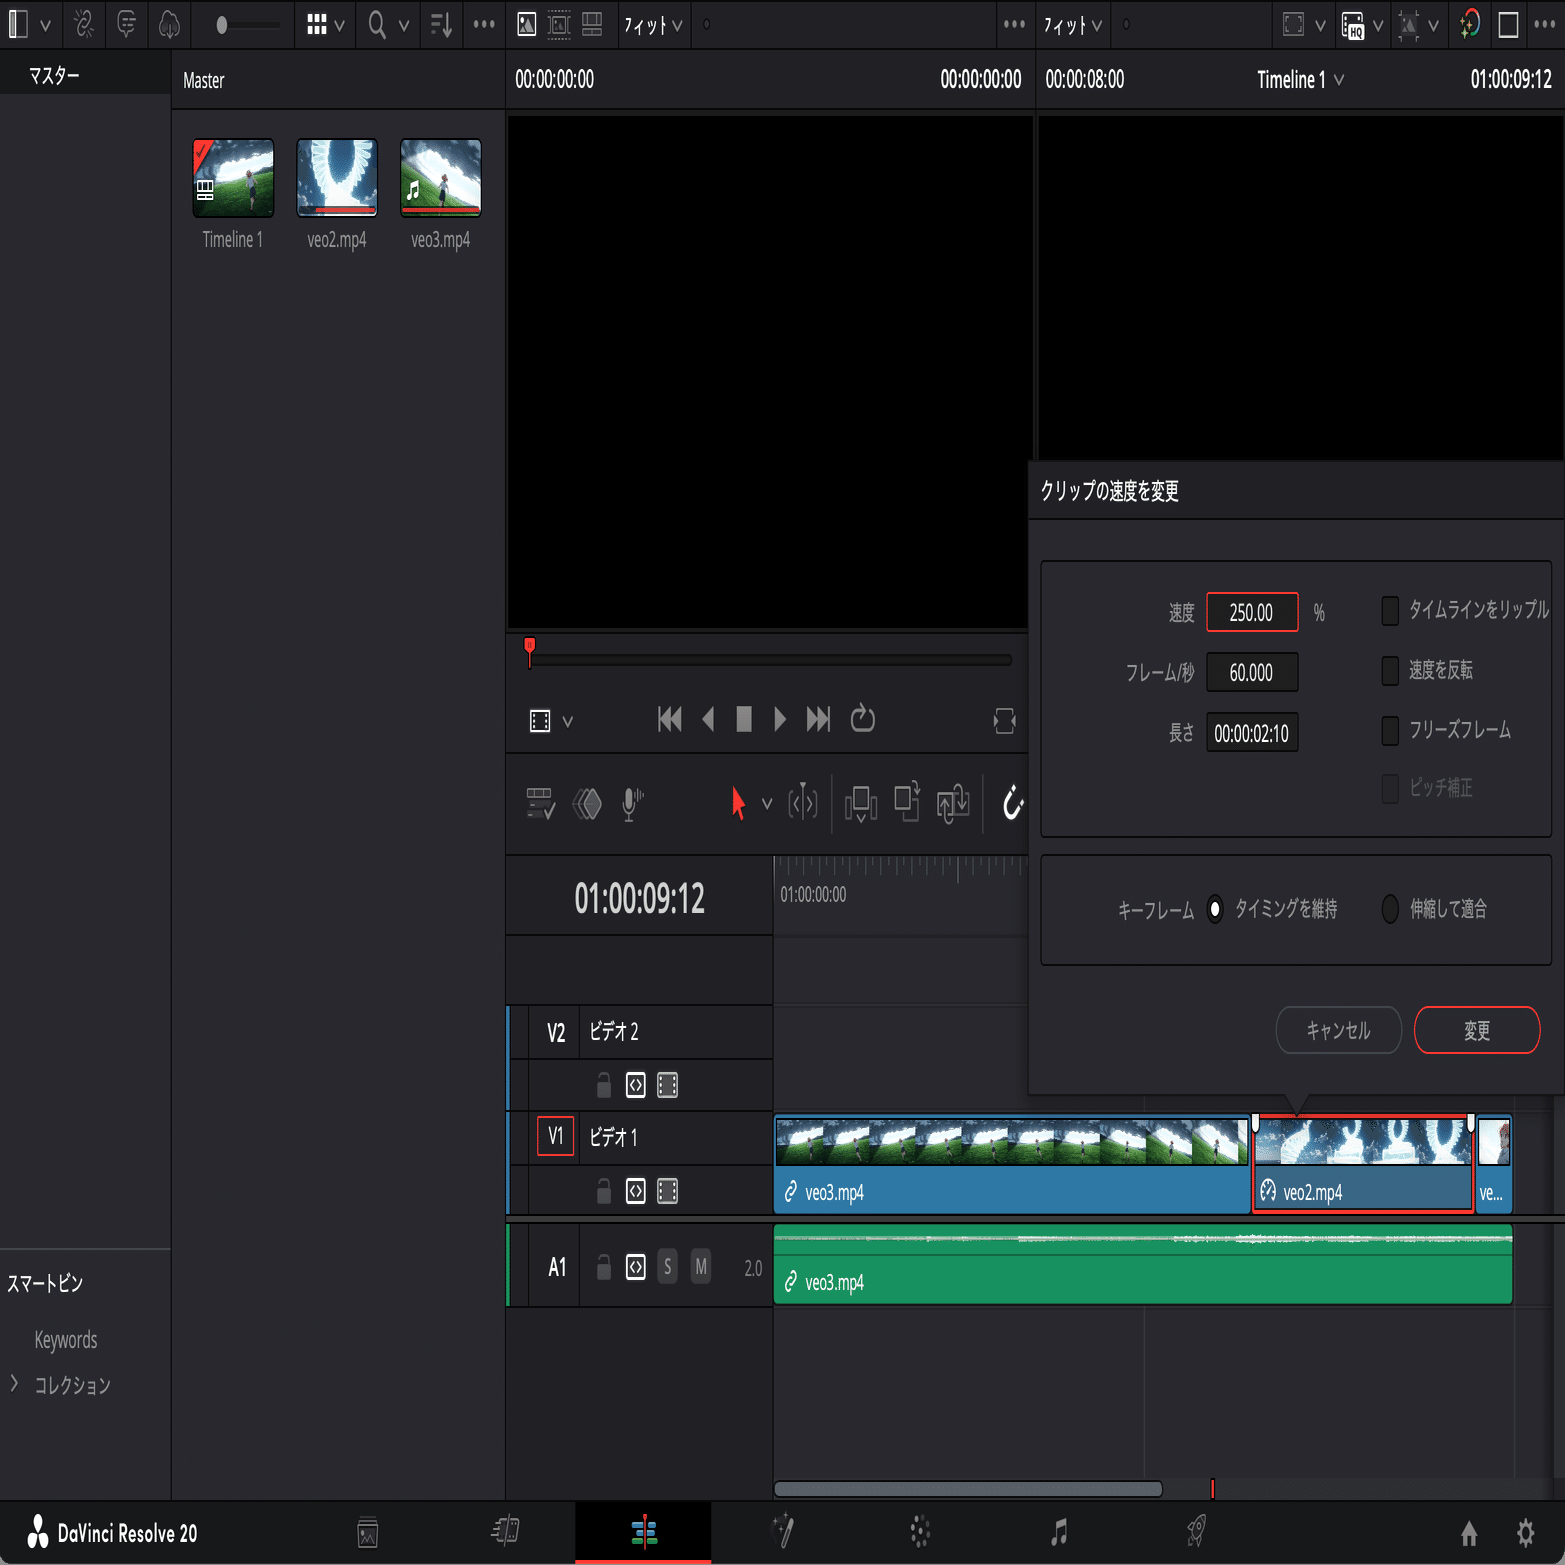Cancel the clip speed dialog
This screenshot has height=1565, width=1565.
pos(1338,1029)
